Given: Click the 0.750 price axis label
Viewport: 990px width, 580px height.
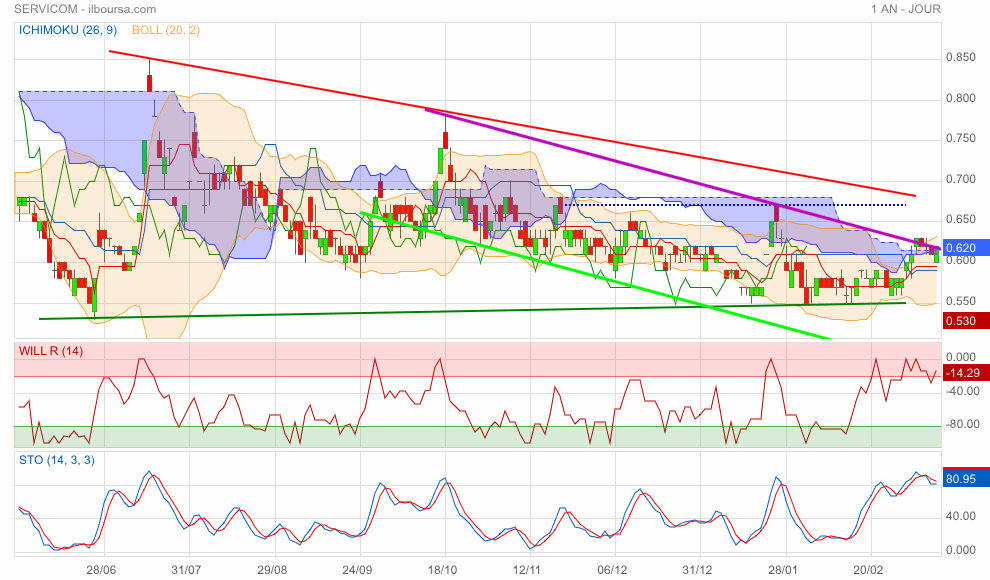Looking at the screenshot, I should pos(960,139).
